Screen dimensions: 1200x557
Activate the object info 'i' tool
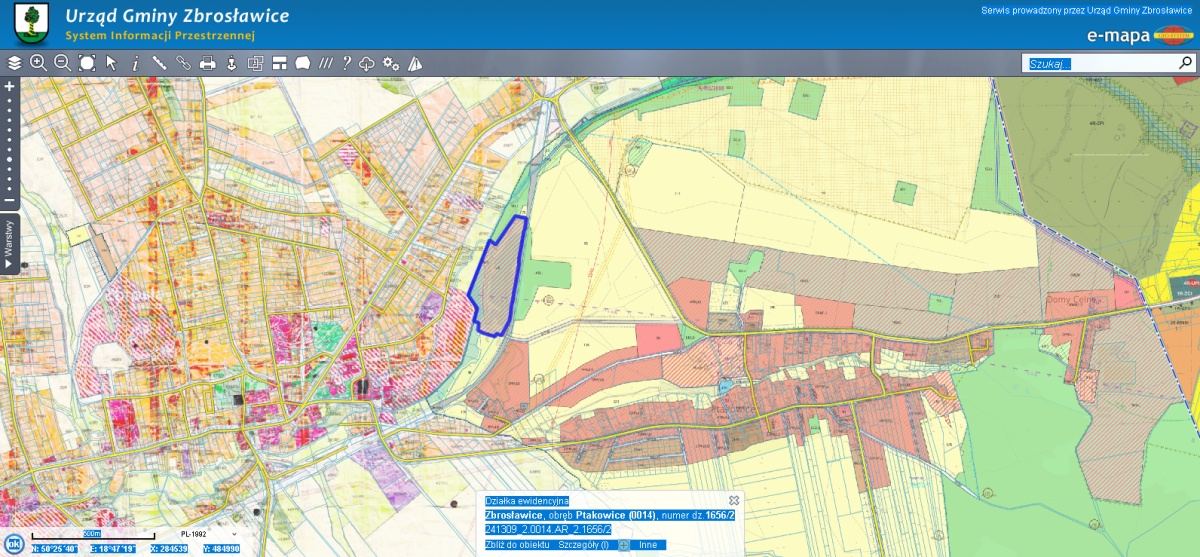(135, 63)
